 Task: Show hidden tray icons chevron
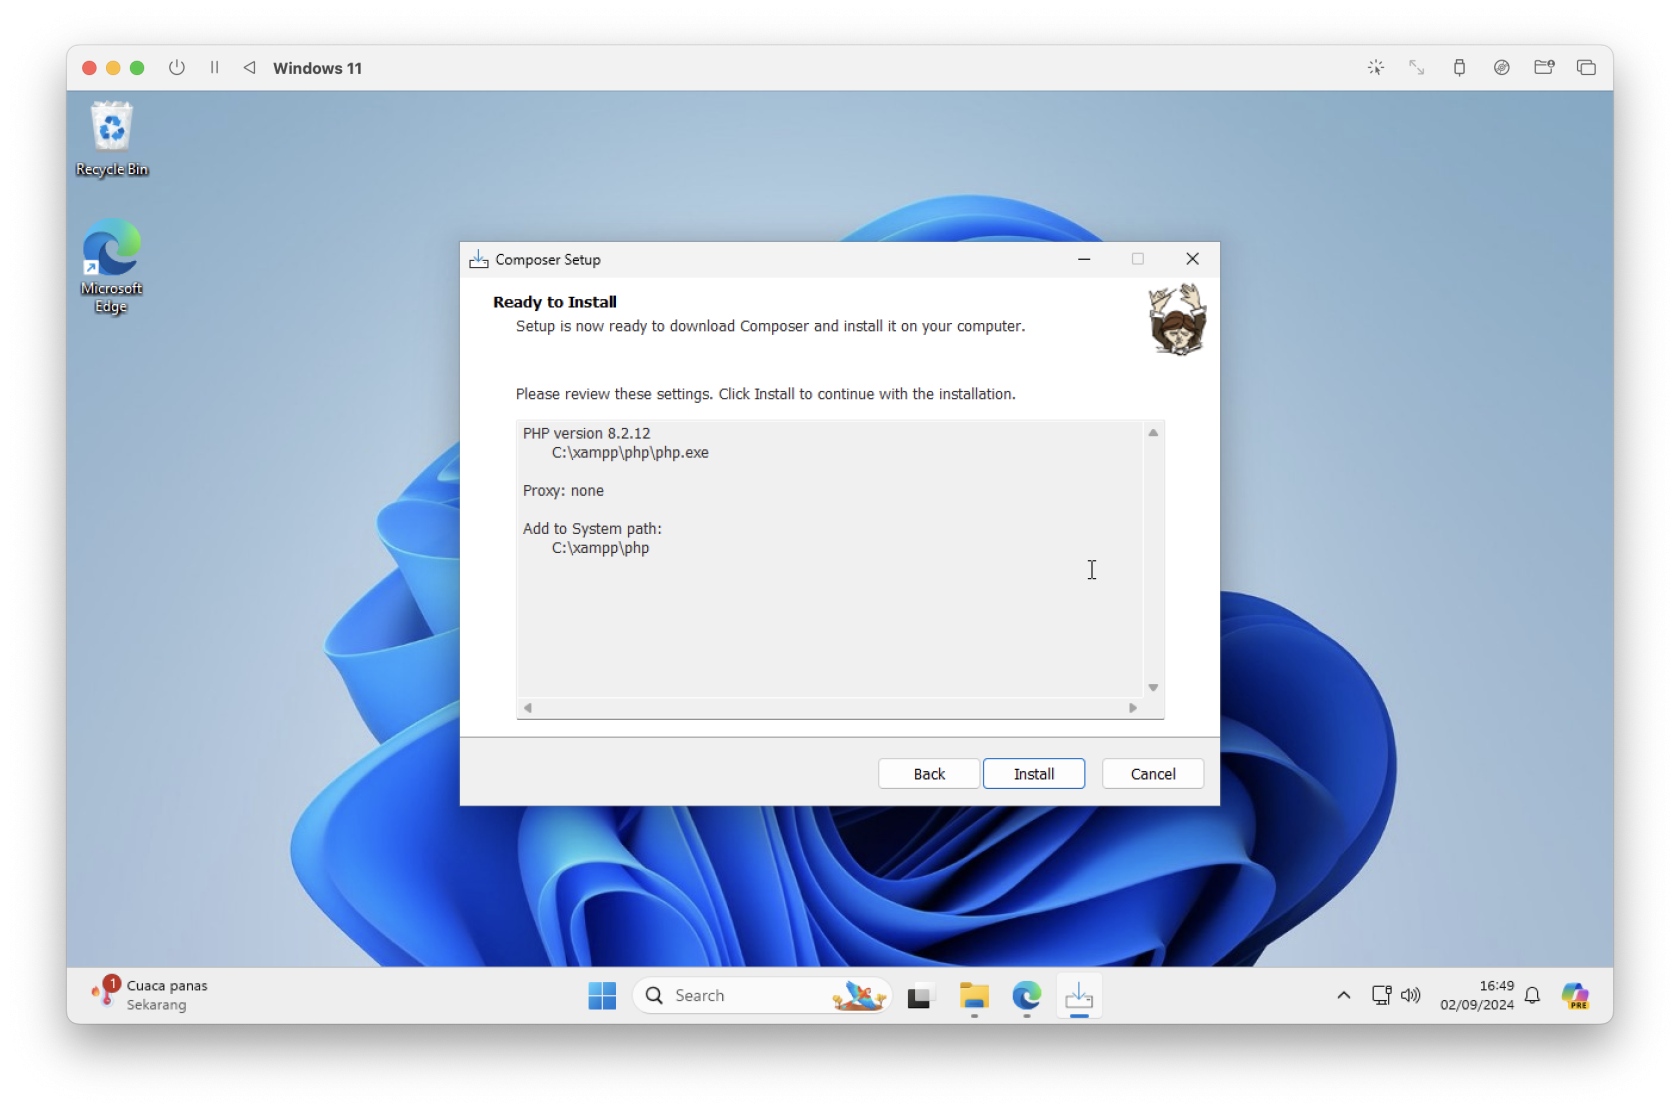coord(1343,995)
